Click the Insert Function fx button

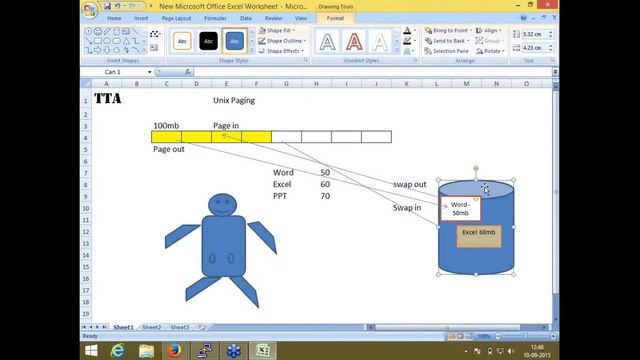(x=188, y=72)
